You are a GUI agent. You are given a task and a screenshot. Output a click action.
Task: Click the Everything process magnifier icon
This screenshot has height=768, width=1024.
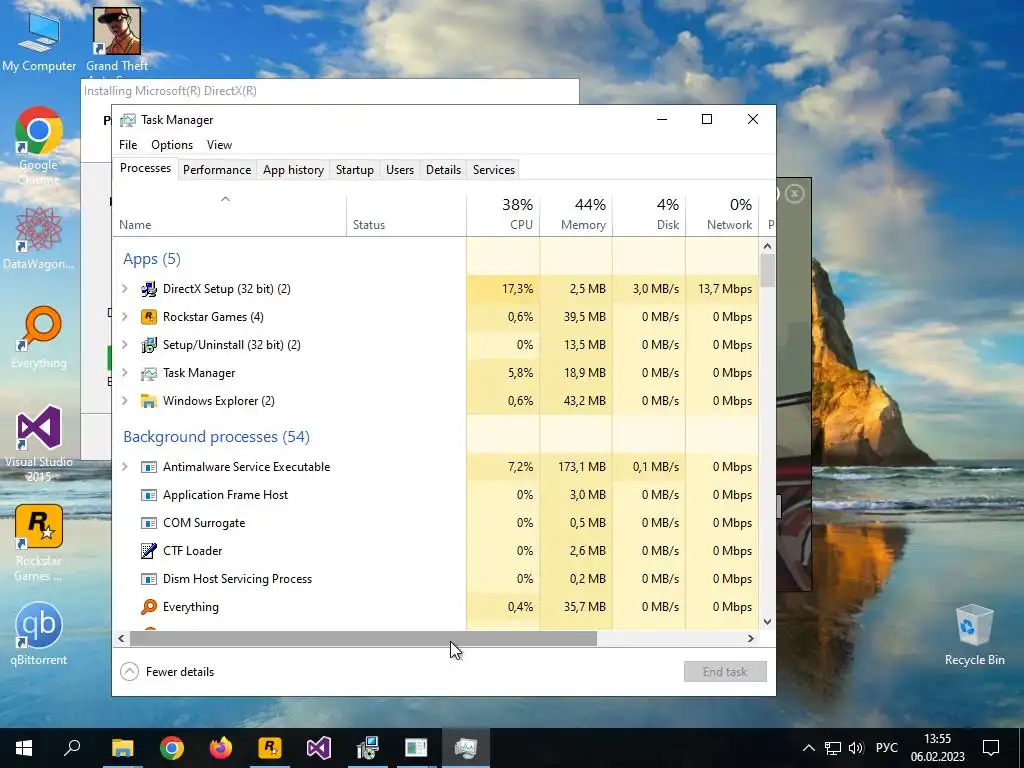pos(149,607)
